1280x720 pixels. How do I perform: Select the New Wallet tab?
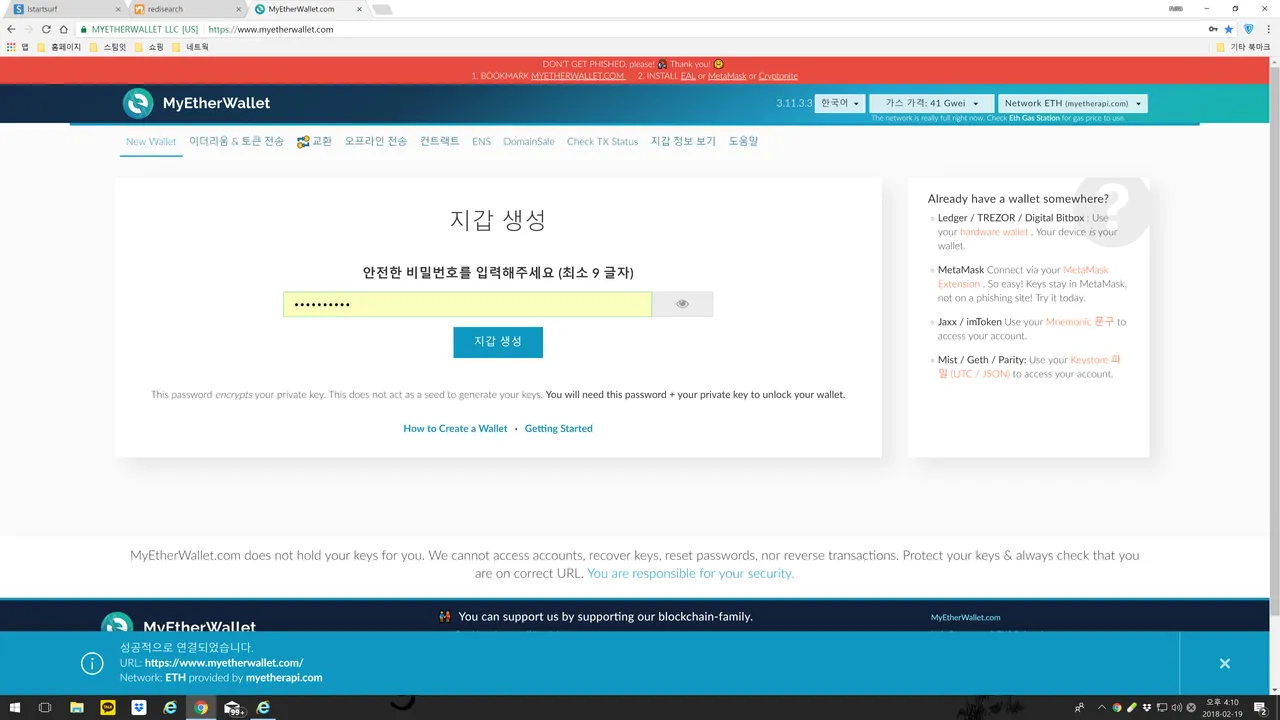151,142
